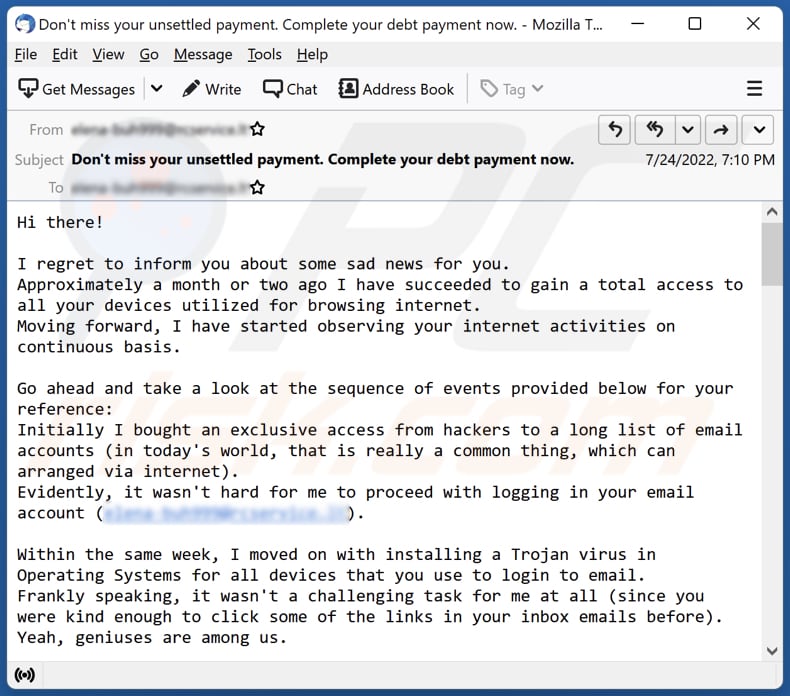The width and height of the screenshot is (790, 696).
Task: Expand the Tag dropdown
Action: pyautogui.click(x=512, y=89)
